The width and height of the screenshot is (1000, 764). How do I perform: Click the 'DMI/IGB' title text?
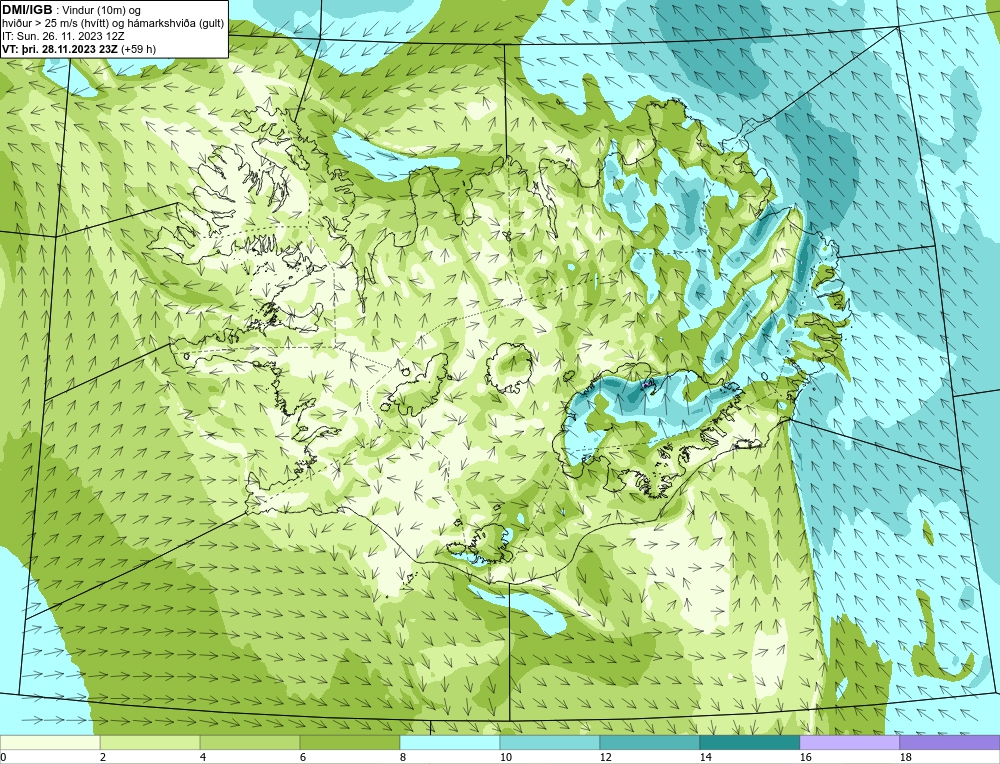pos(27,10)
